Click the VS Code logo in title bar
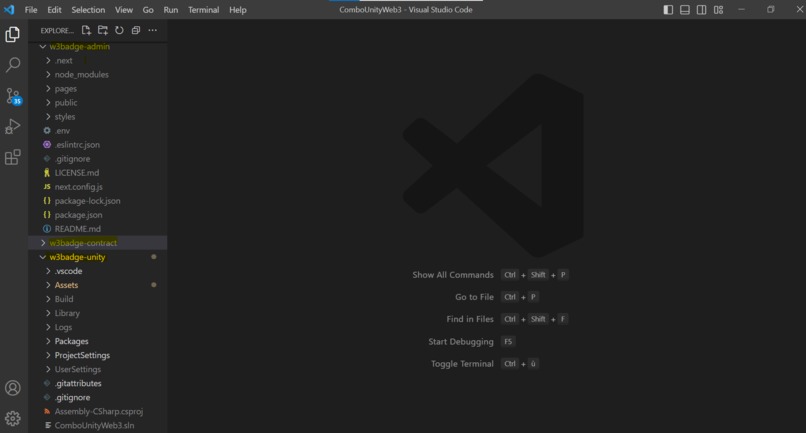Viewport: 806px width, 433px height. click(9, 10)
